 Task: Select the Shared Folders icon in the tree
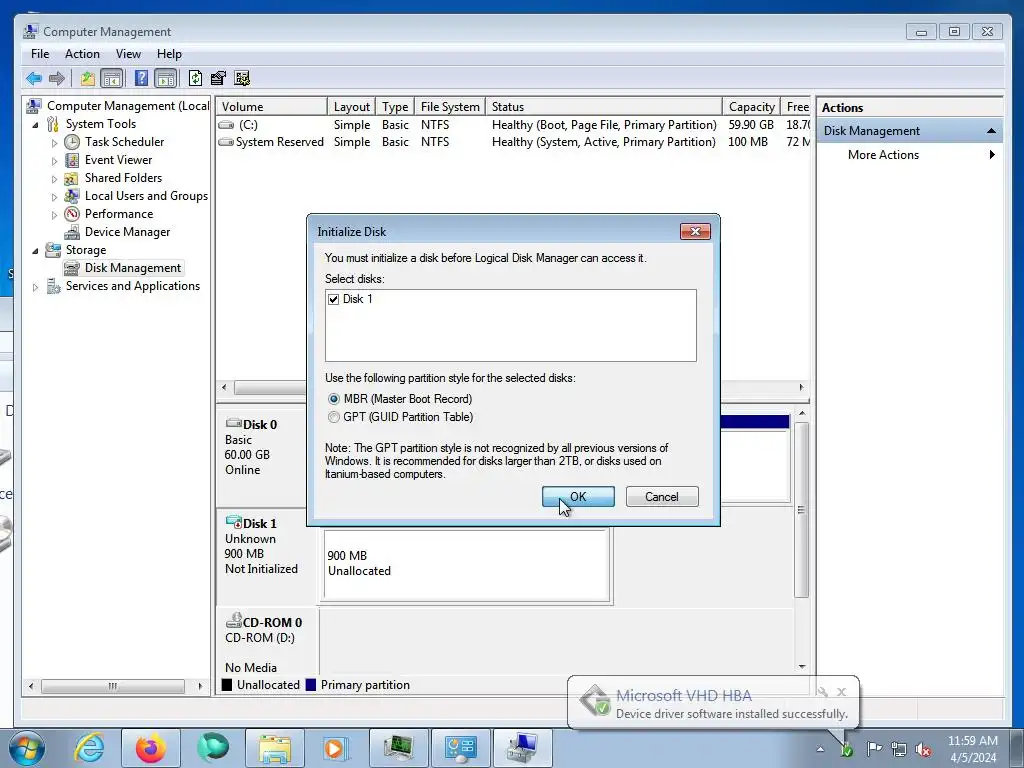click(72, 178)
